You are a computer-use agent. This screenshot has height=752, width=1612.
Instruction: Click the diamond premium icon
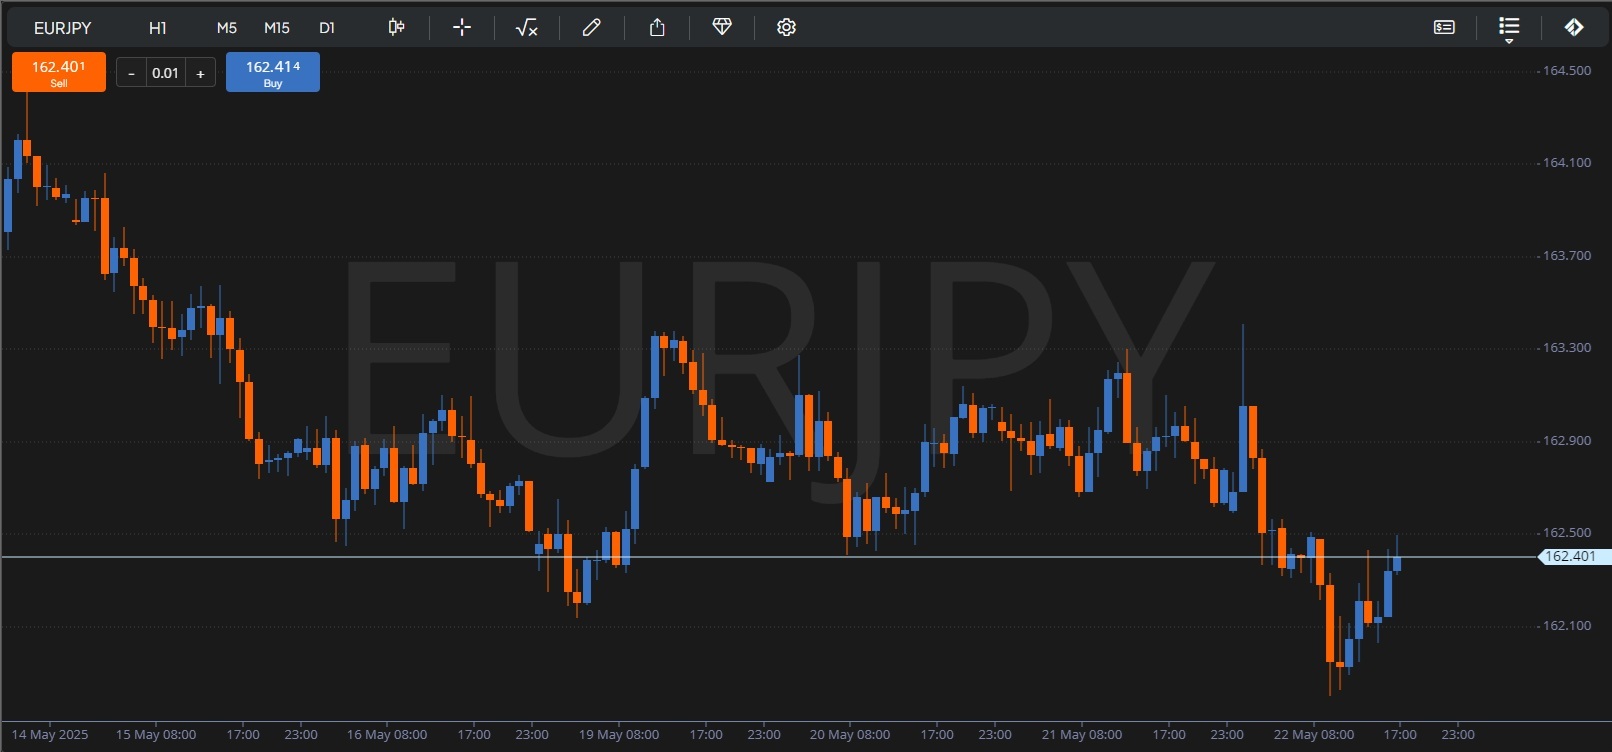coord(722,27)
